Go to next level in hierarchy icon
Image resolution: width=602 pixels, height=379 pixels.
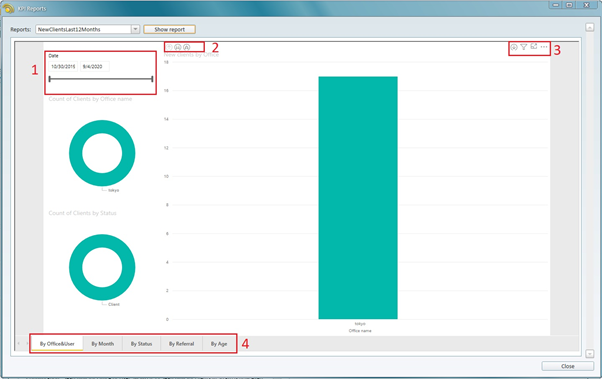coord(178,47)
